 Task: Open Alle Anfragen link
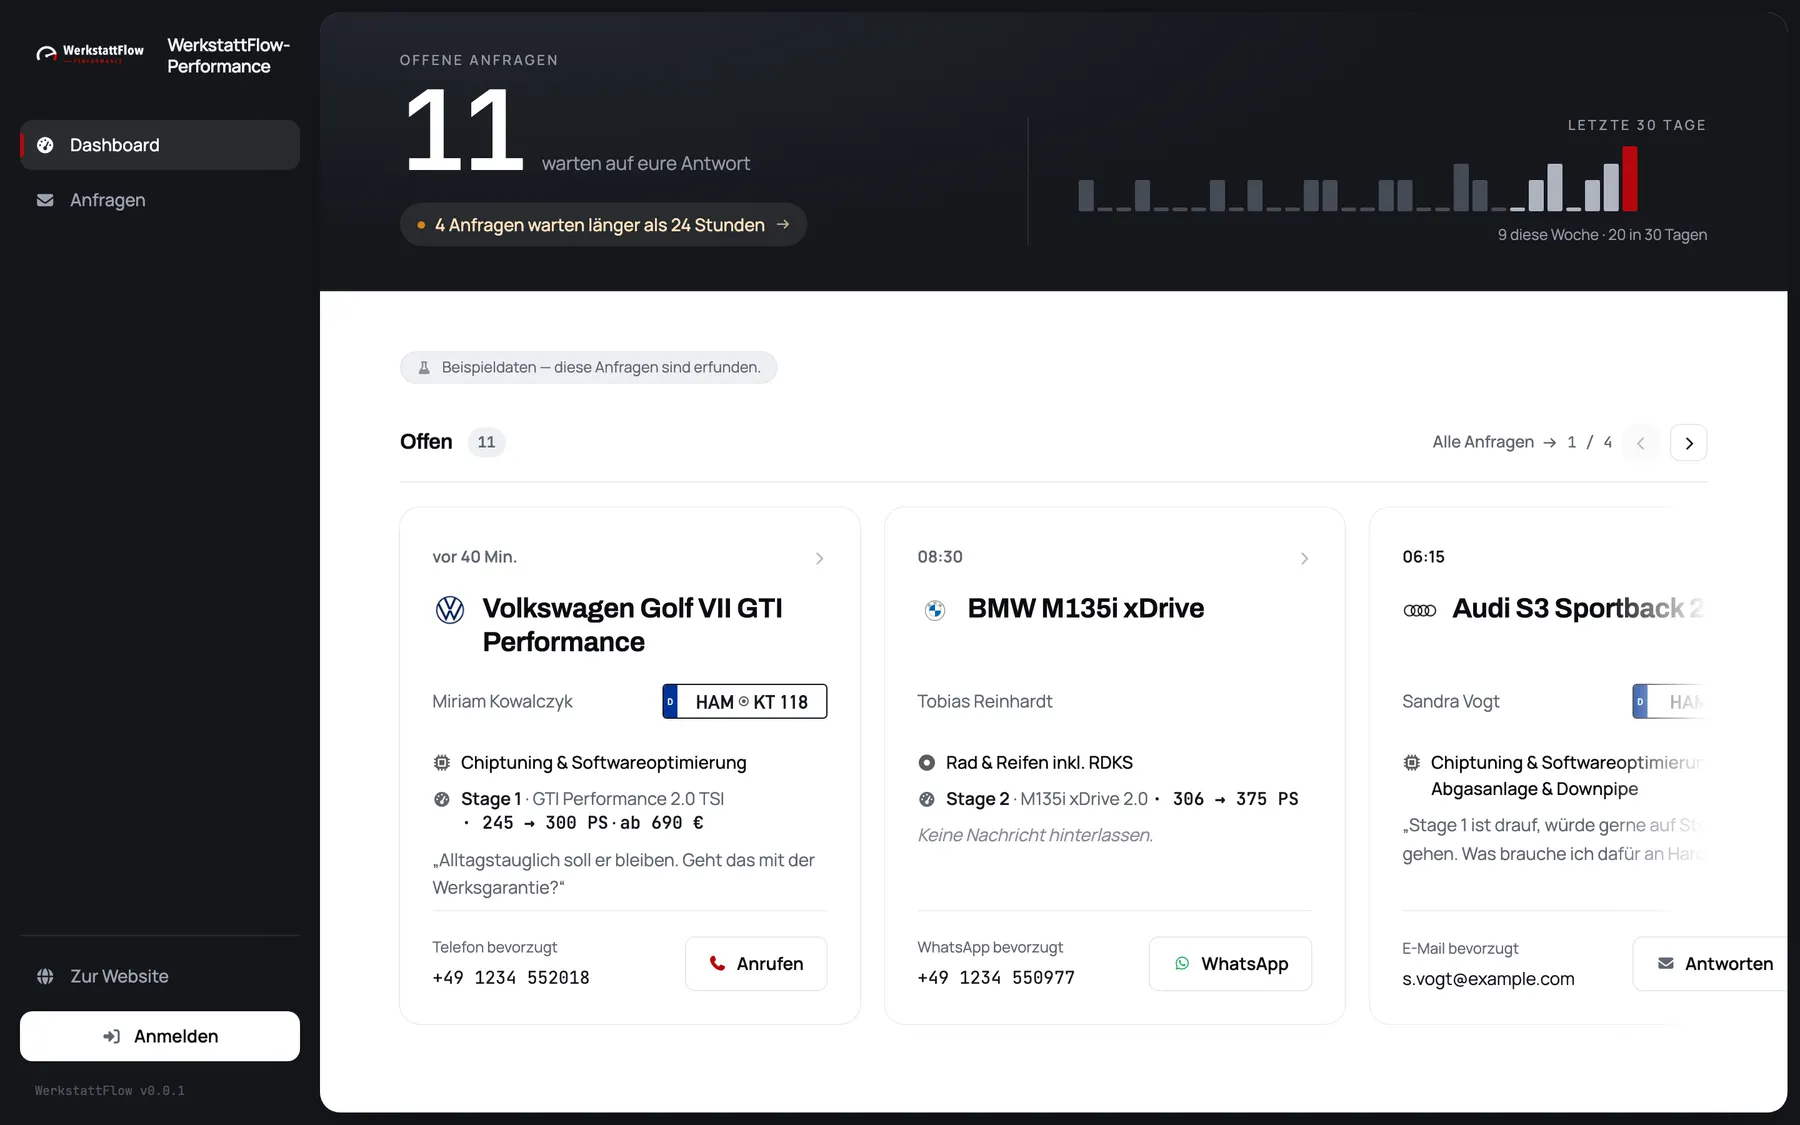click(1494, 442)
